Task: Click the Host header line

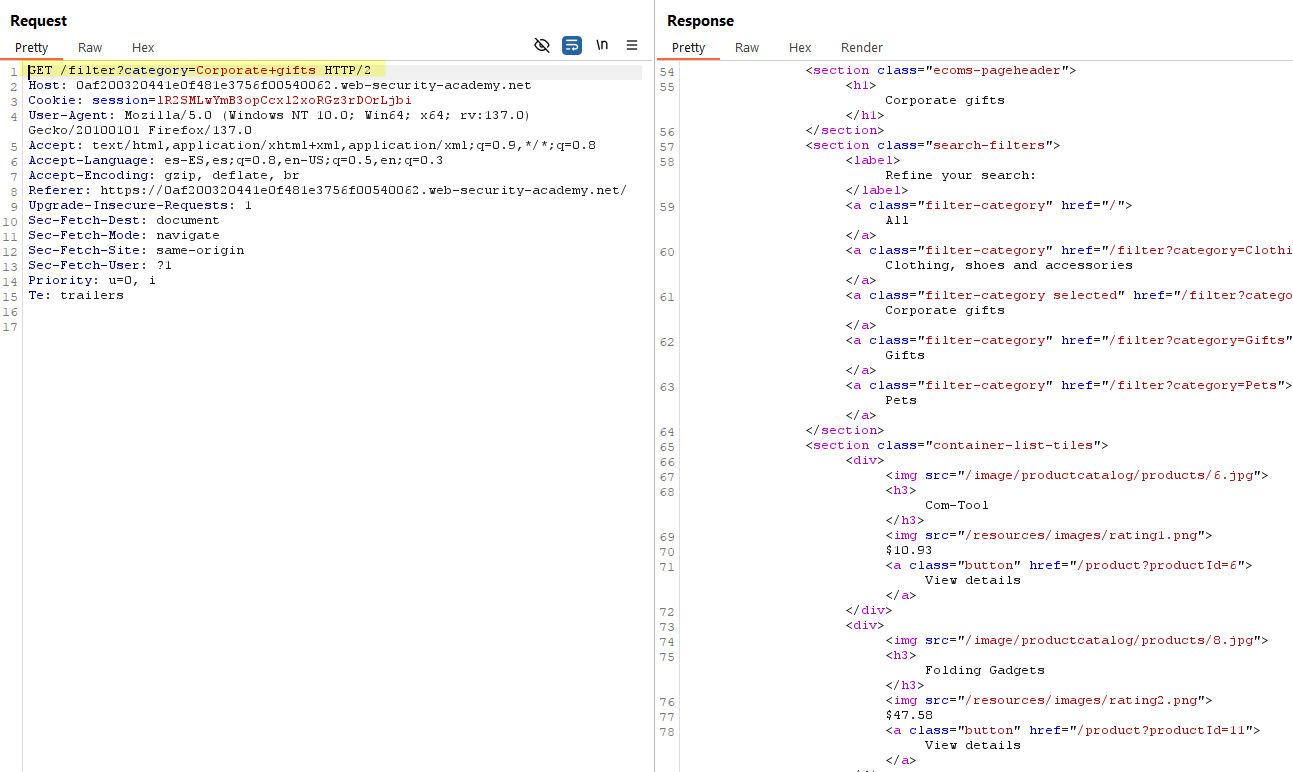Action: tap(280, 86)
